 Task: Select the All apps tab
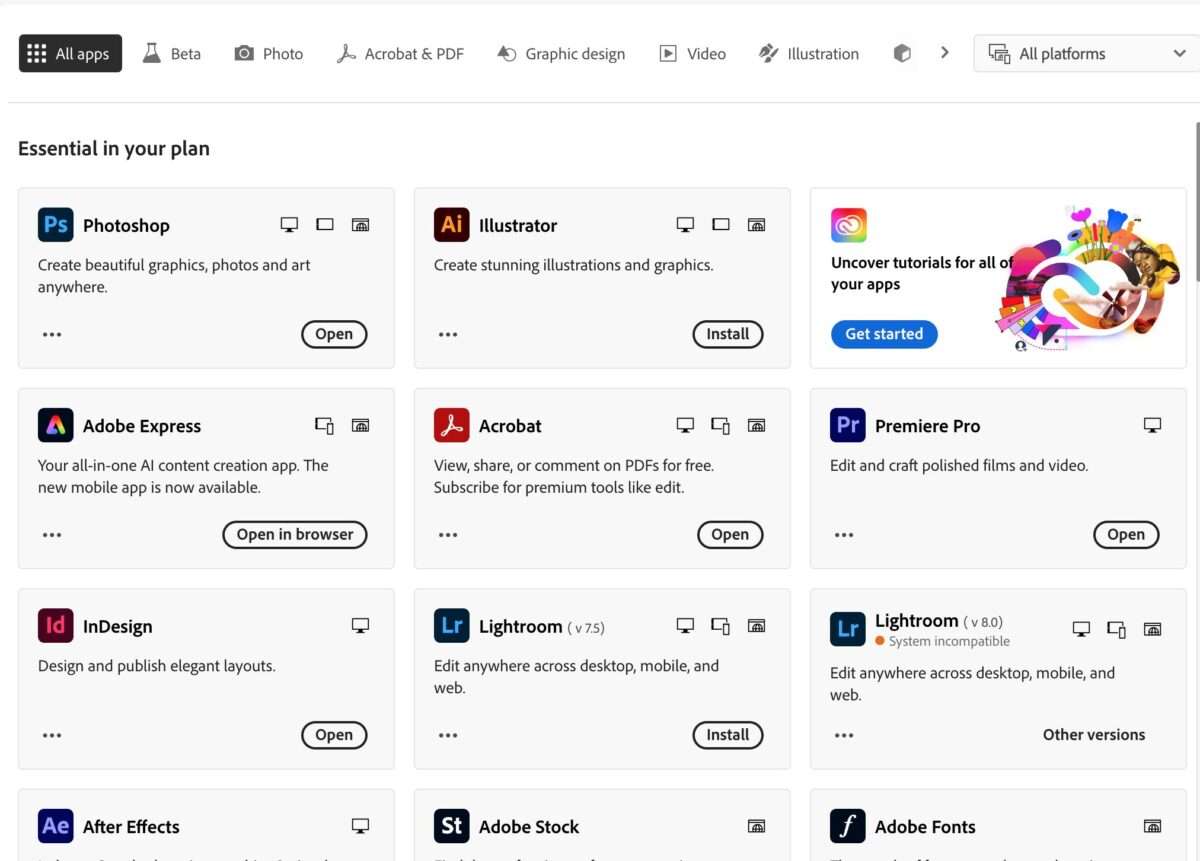pos(70,54)
